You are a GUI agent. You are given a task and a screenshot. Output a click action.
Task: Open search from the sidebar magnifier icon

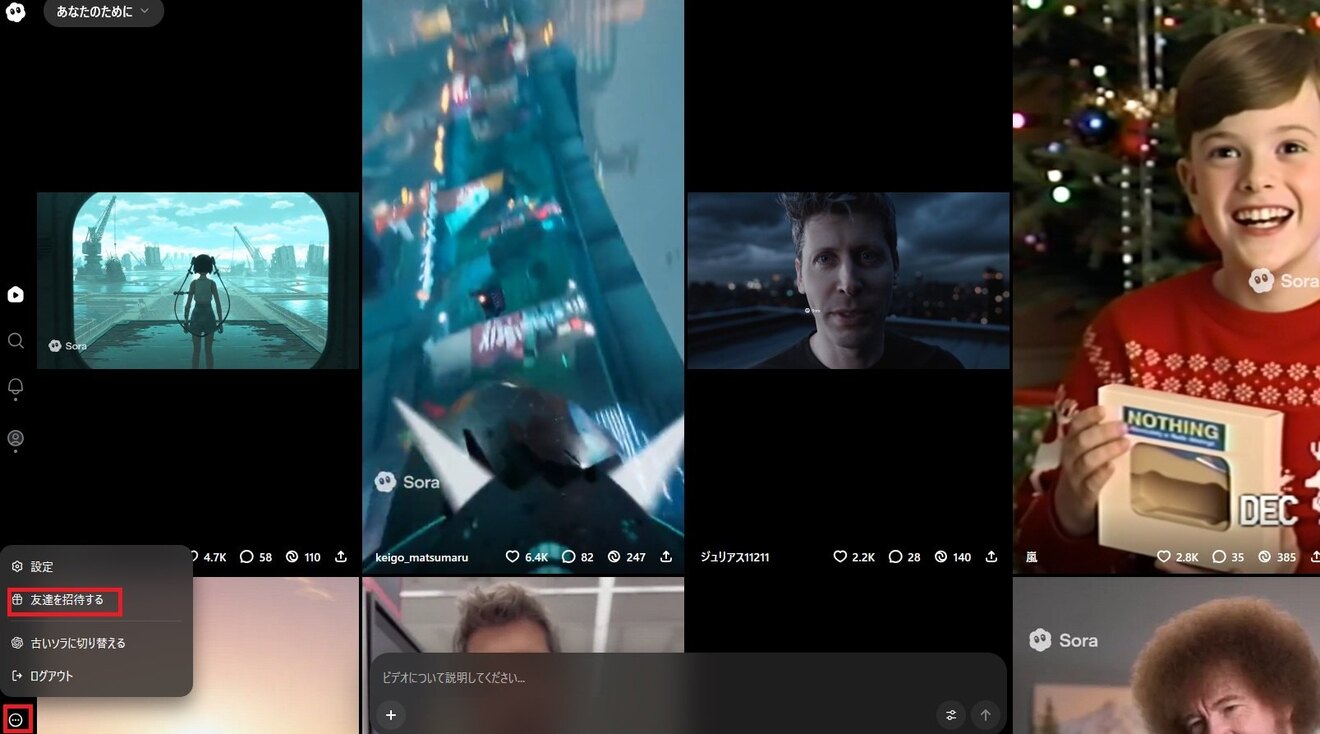(x=15, y=340)
